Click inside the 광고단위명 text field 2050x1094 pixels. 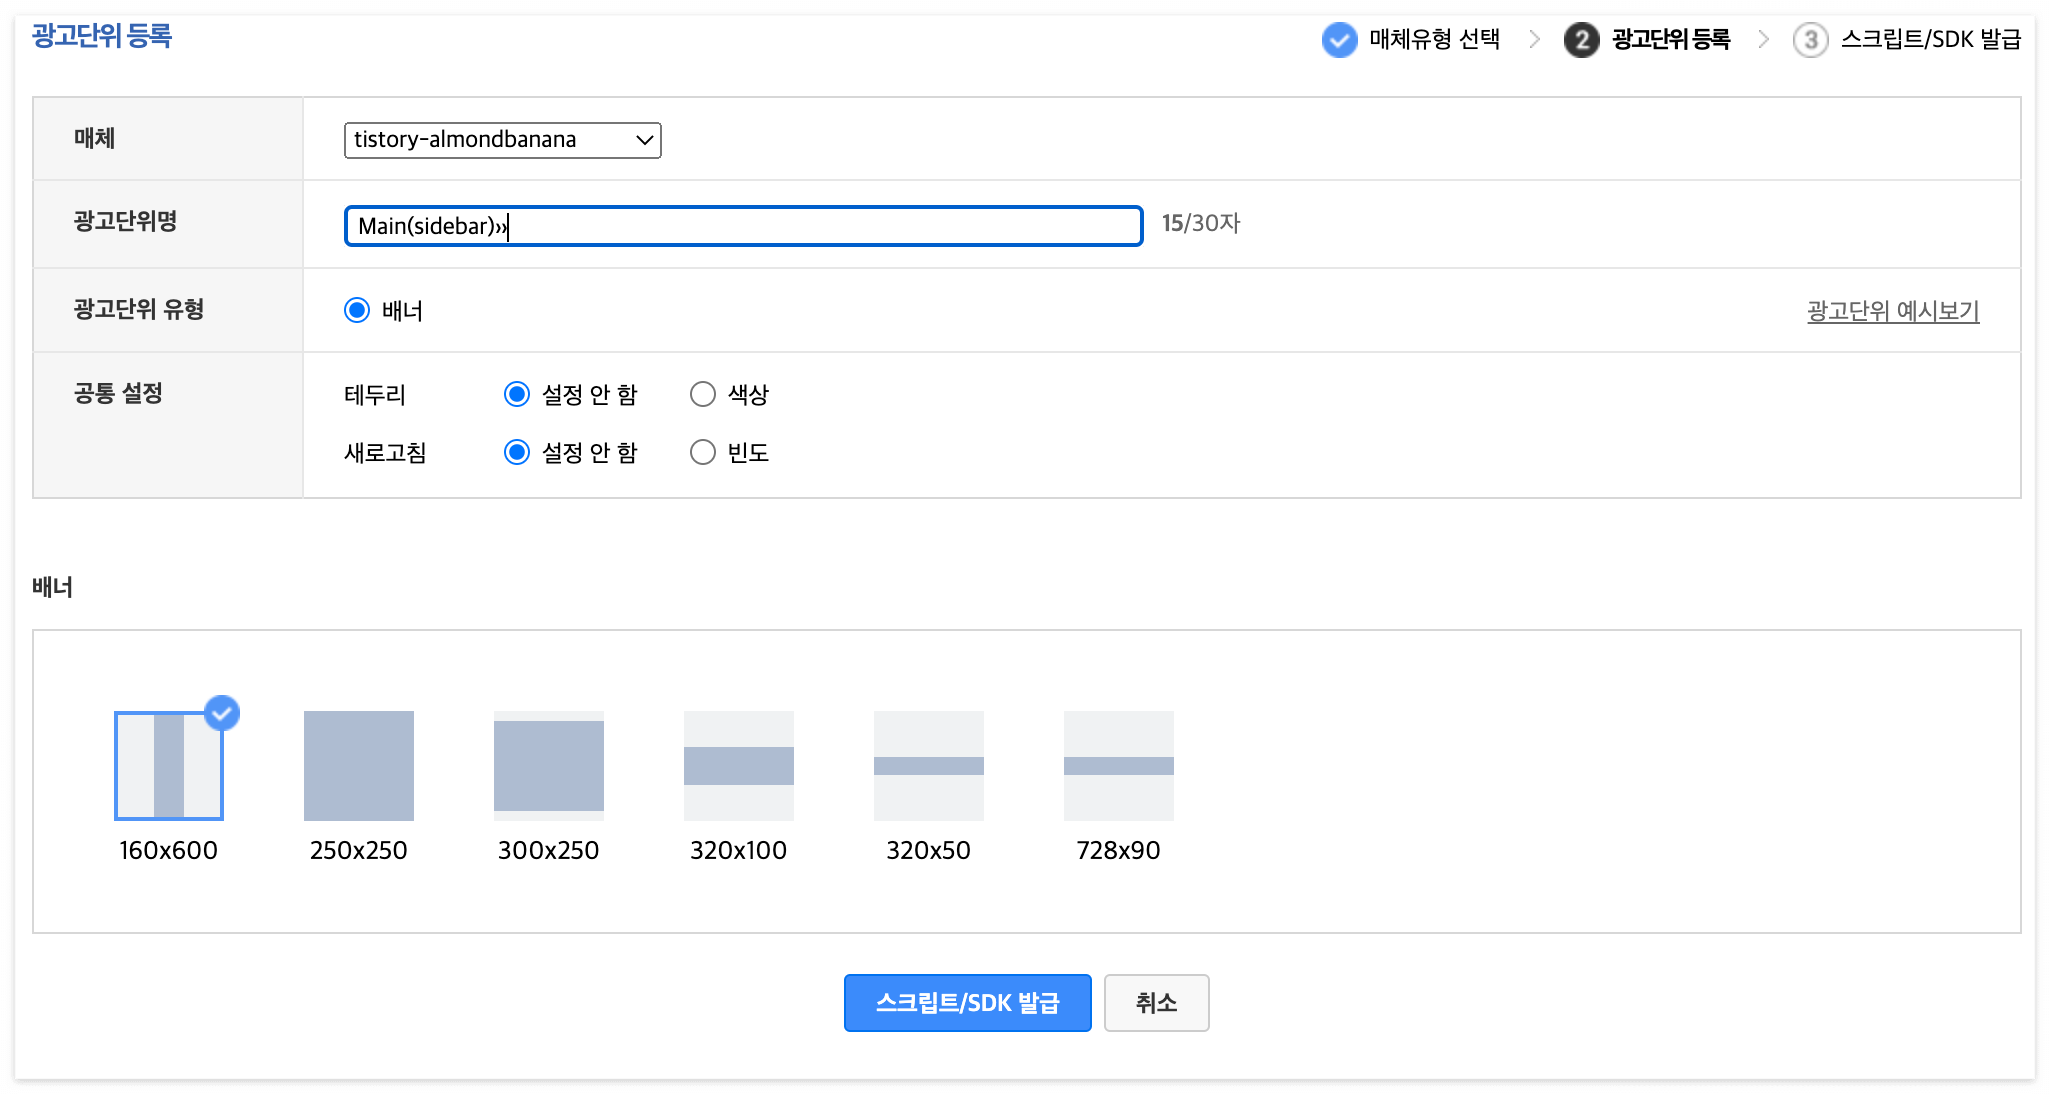(742, 226)
